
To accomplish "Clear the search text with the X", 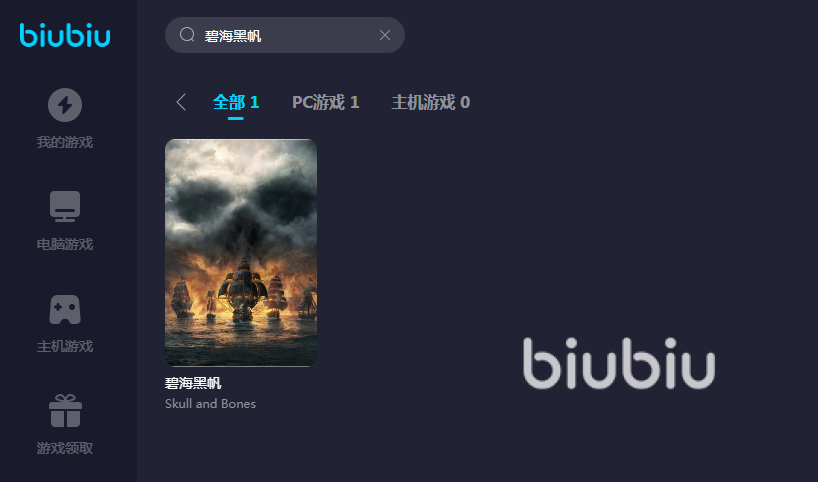I will [385, 35].
